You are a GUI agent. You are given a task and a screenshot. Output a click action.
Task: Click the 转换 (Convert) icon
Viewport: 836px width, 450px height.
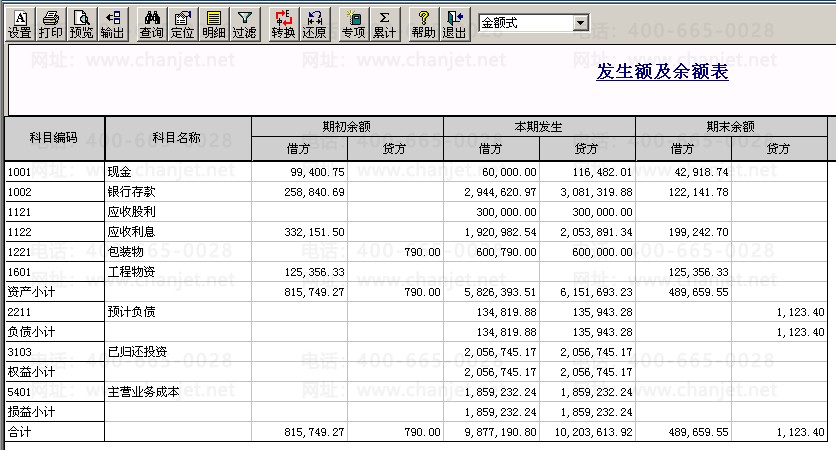tap(284, 24)
